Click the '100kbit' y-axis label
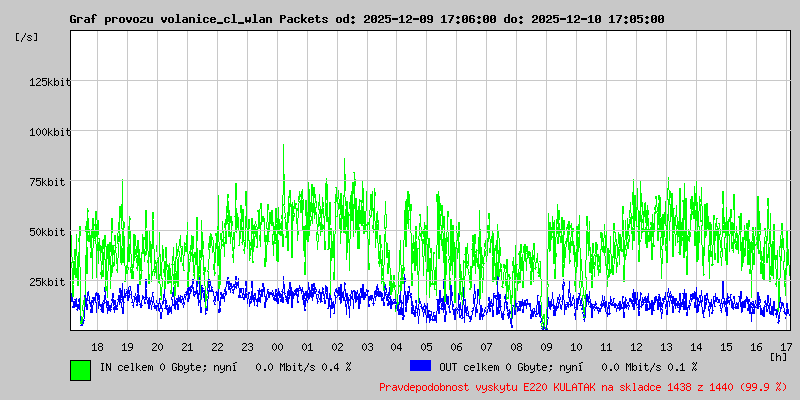Screen dimensions: 800x400 (49, 132)
